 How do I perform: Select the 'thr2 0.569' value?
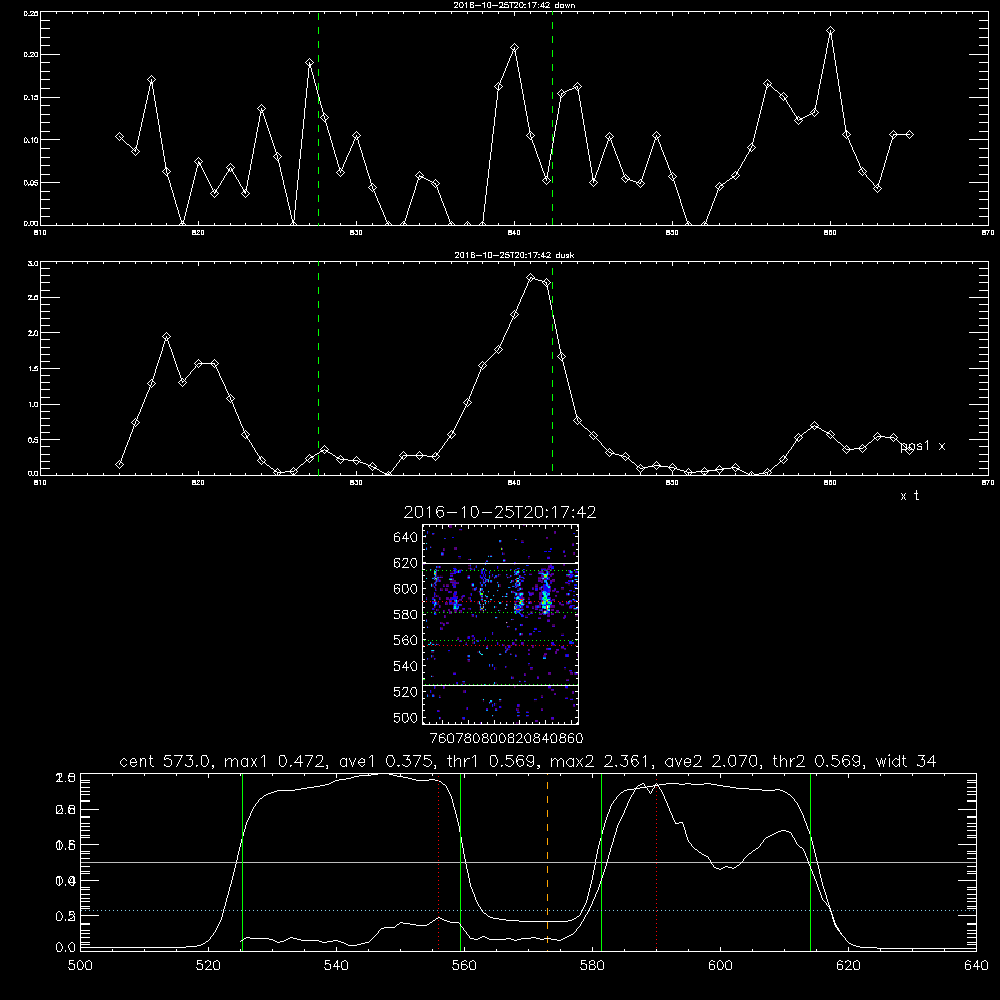click(818, 761)
